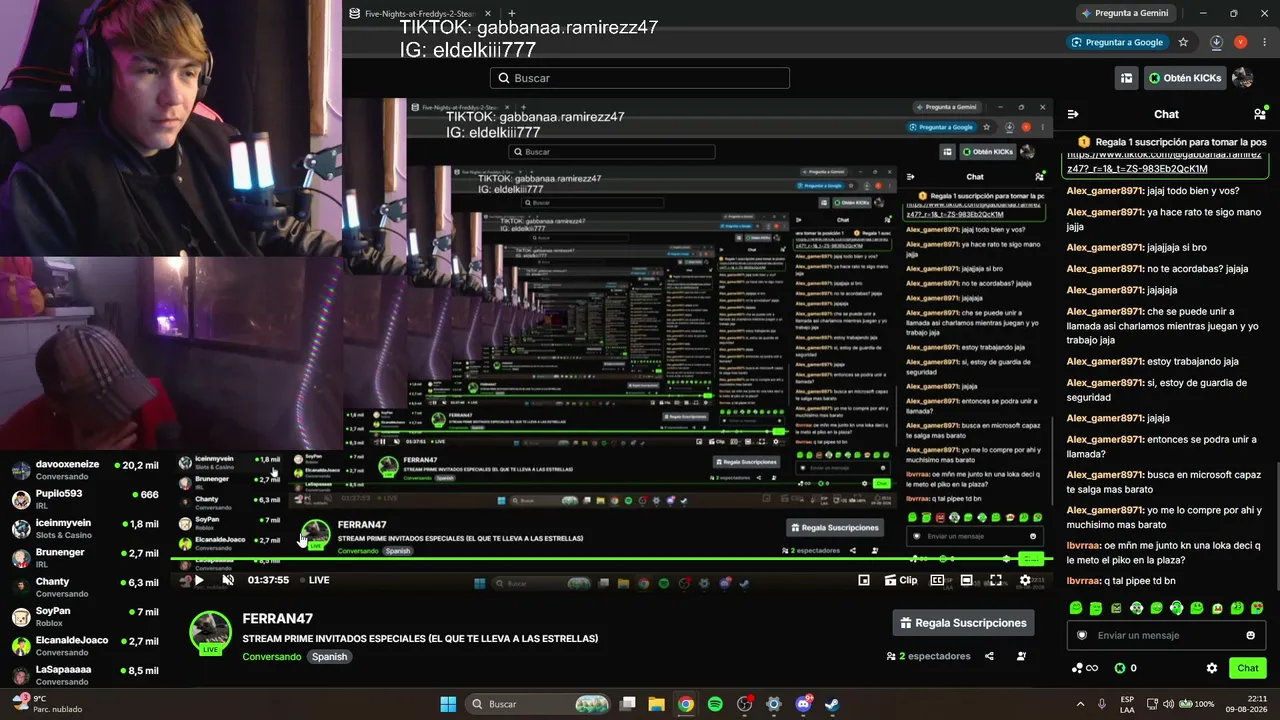Screen dimensions: 1280x720
Task: Open SoyPan channel in sidebar
Action: 85,616
